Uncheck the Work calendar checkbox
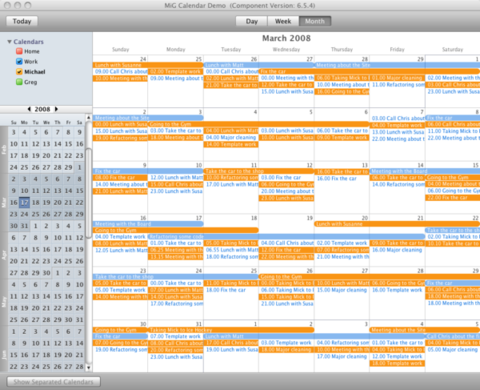 tap(19, 61)
